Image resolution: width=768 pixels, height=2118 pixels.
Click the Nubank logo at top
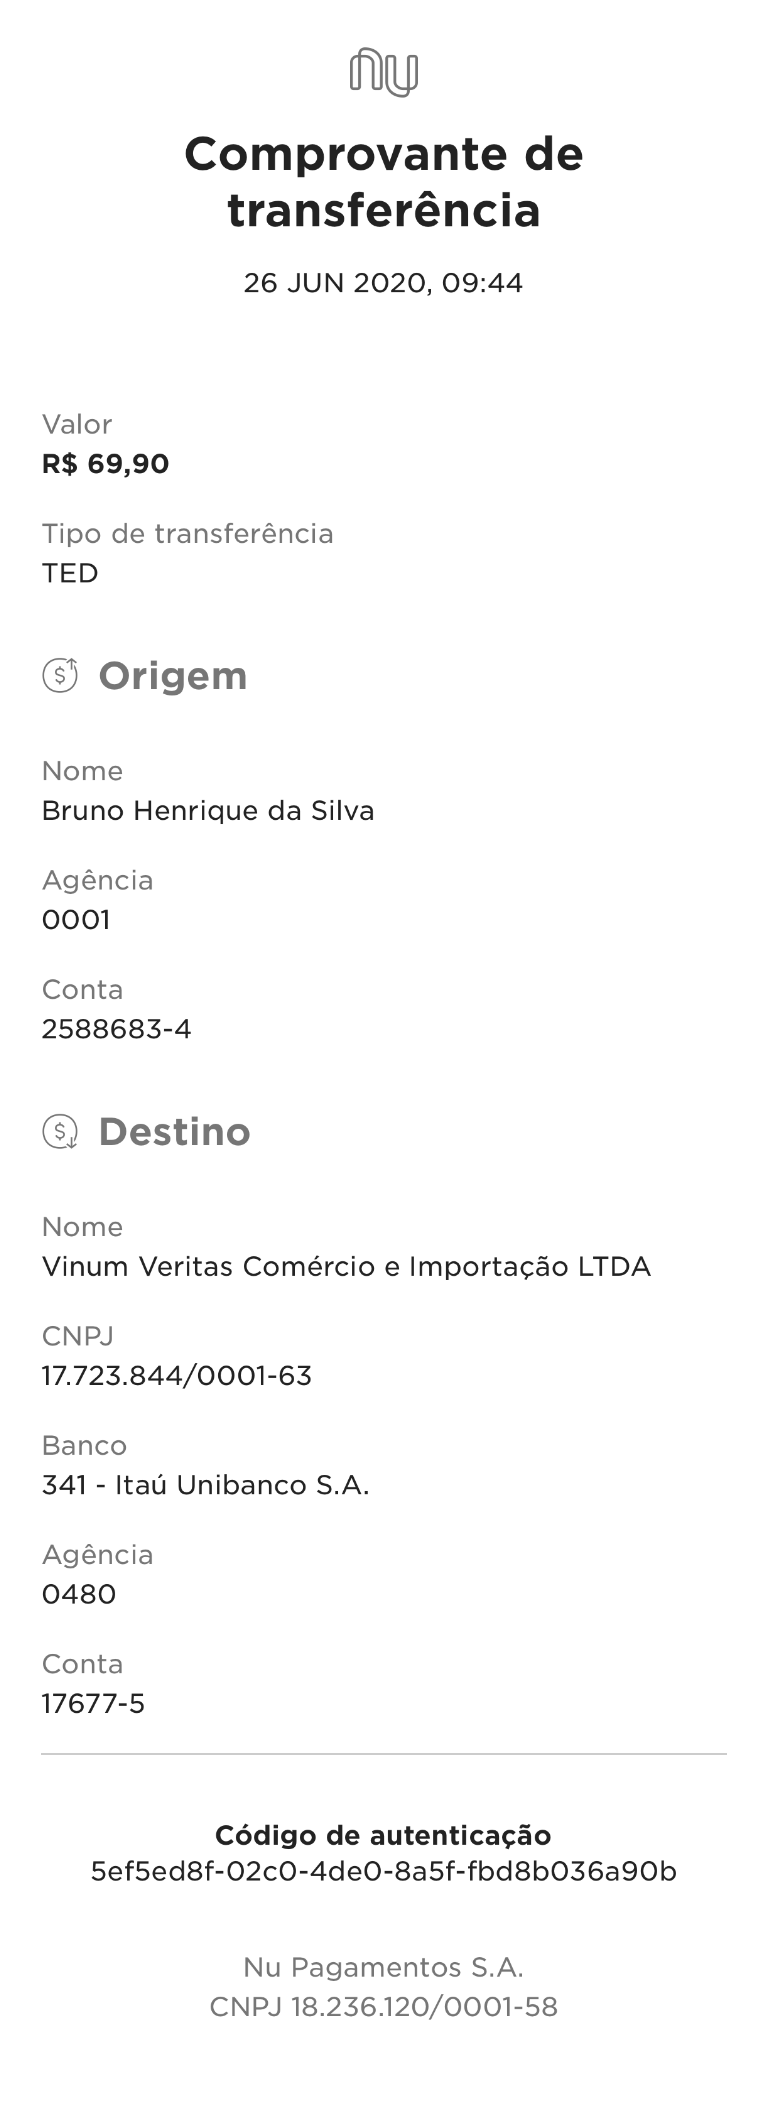(x=384, y=72)
